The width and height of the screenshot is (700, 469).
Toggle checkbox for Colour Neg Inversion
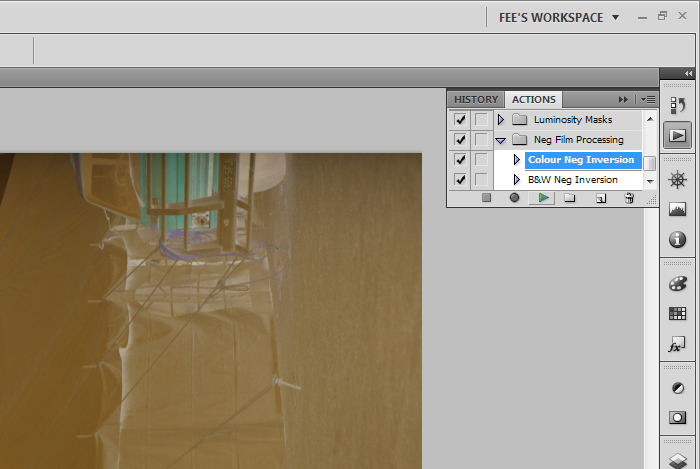460,159
